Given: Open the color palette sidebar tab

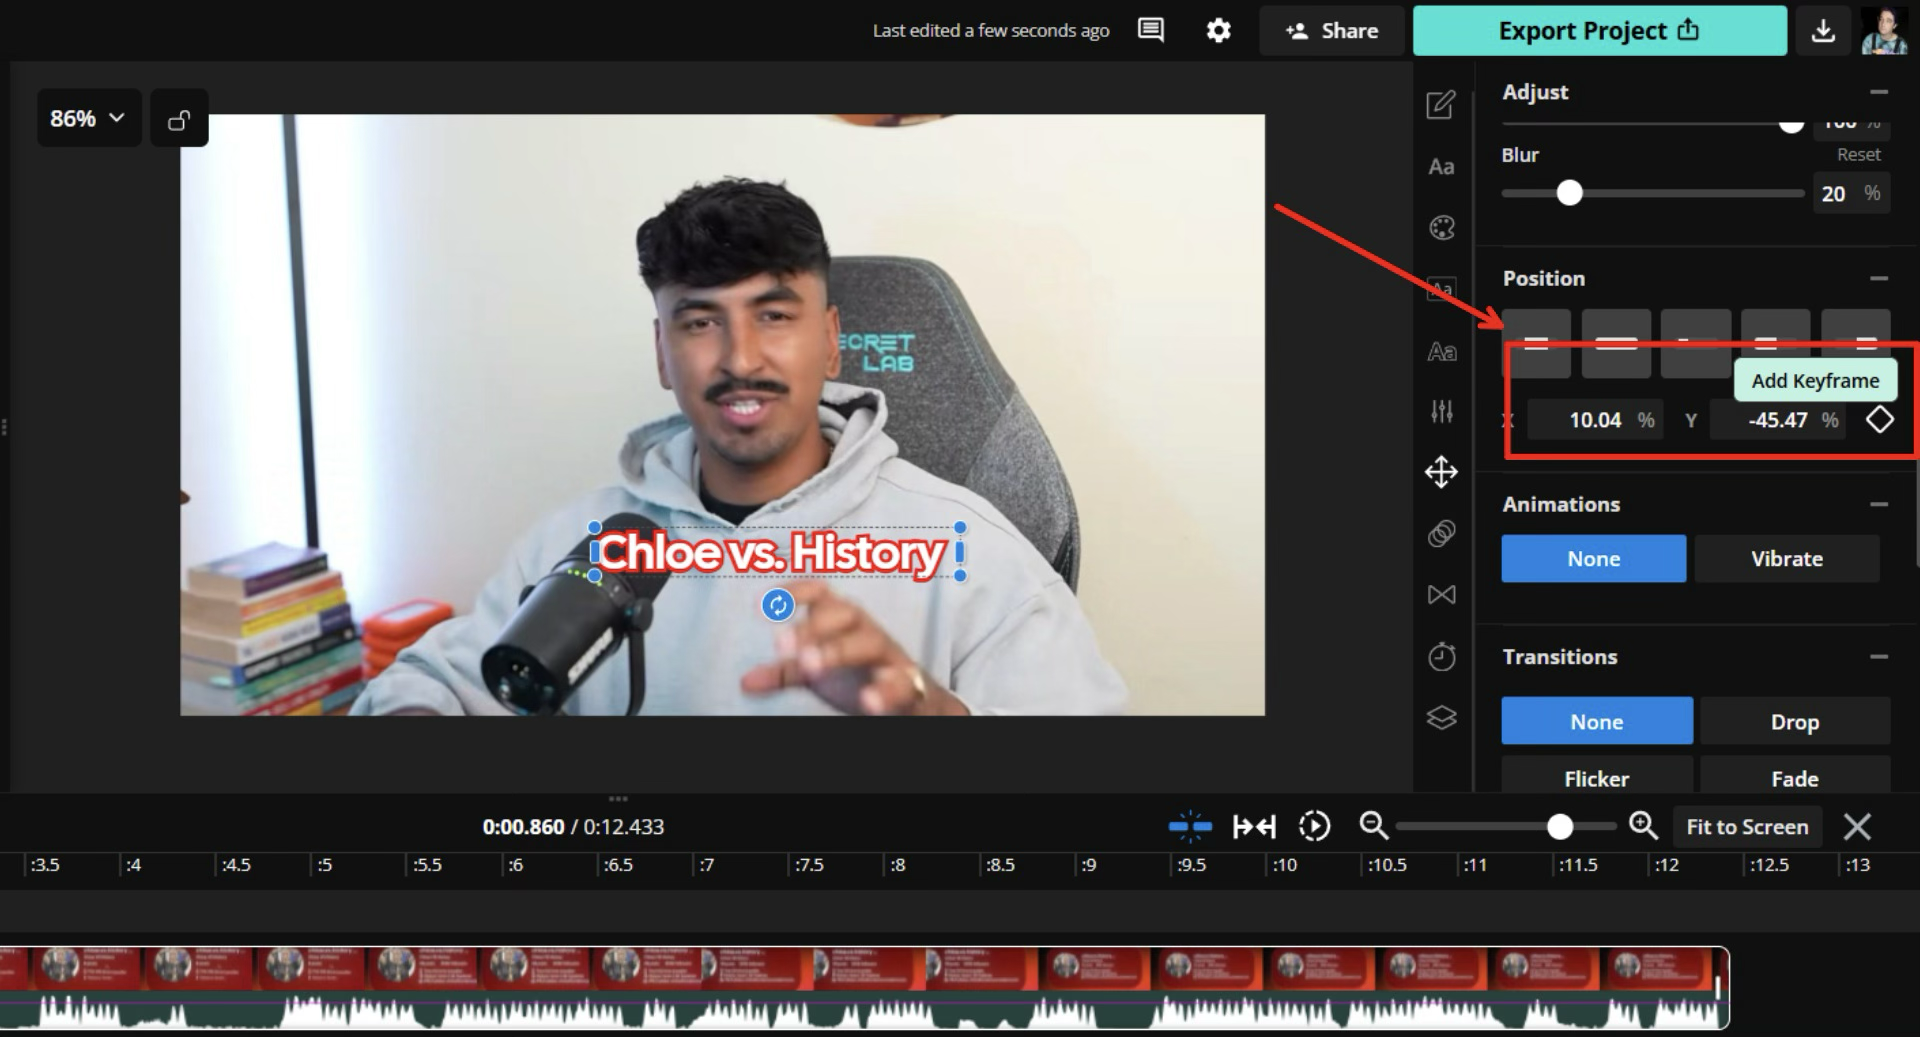Looking at the screenshot, I should pos(1441,228).
